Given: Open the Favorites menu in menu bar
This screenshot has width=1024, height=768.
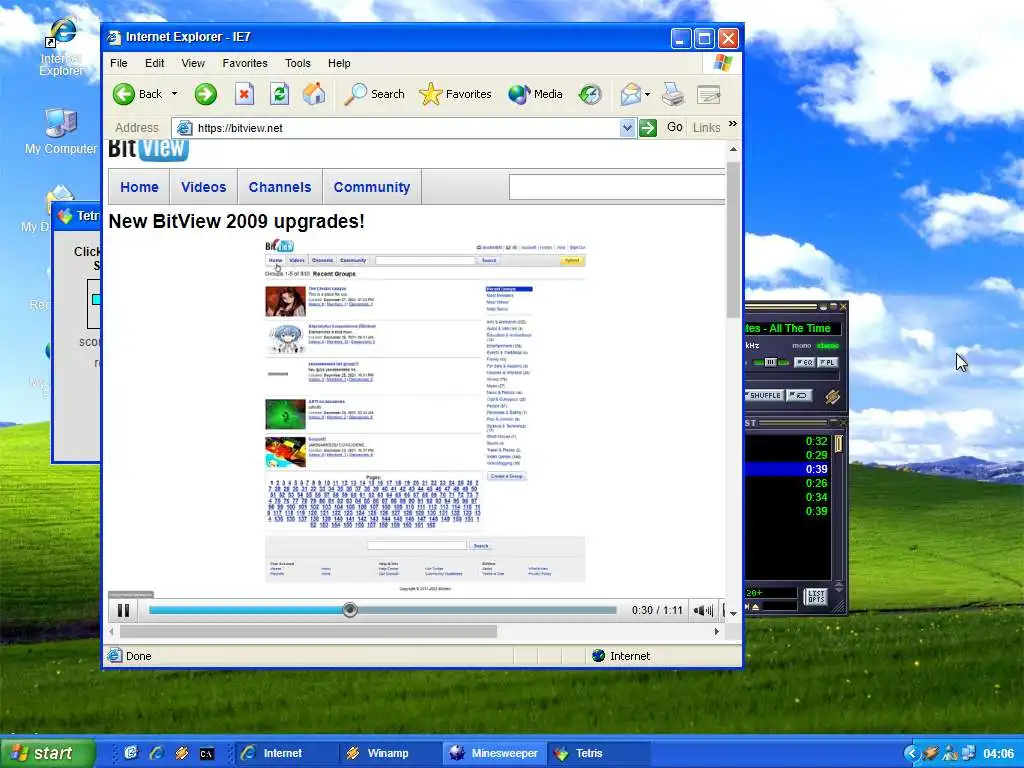Looking at the screenshot, I should tap(245, 63).
